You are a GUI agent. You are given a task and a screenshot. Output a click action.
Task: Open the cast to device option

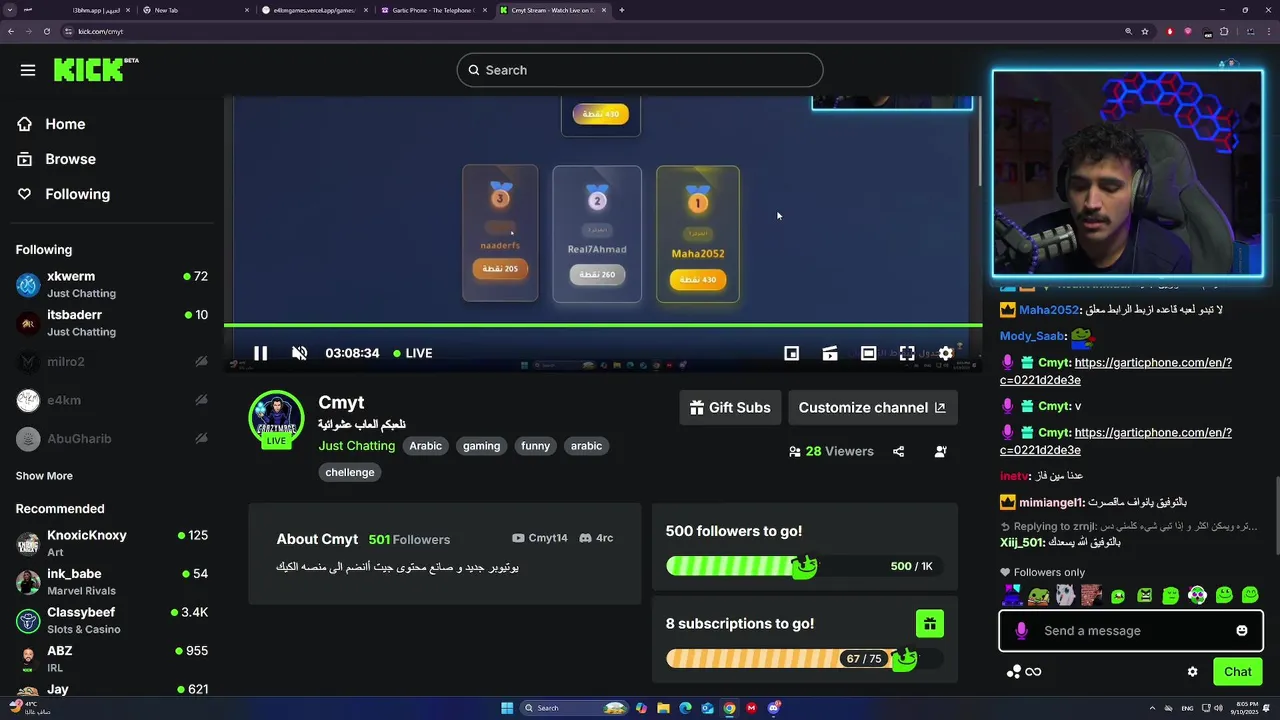tap(830, 353)
